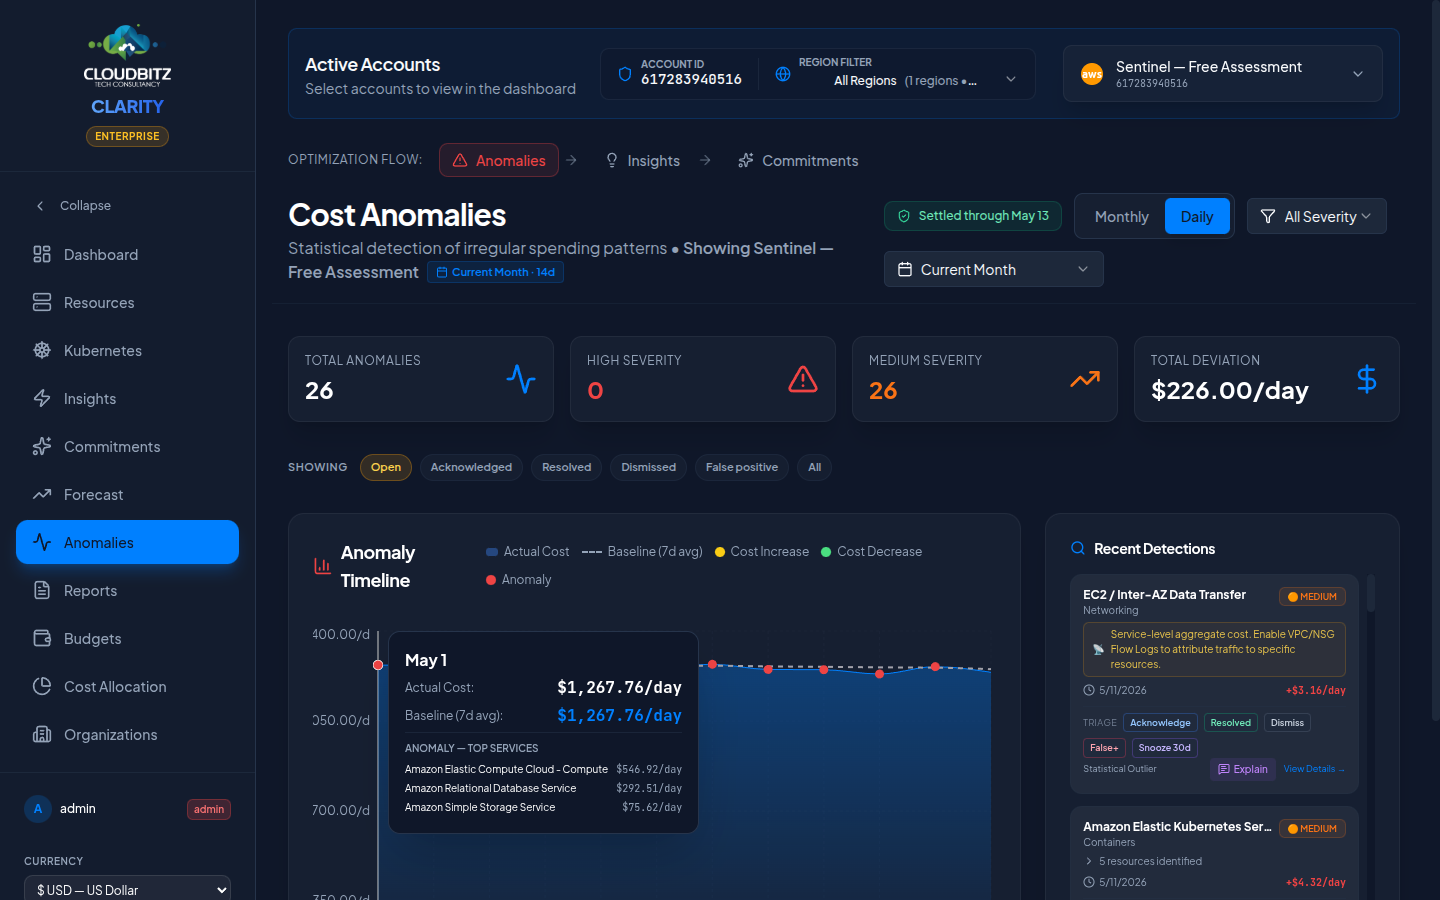This screenshot has height=900, width=1440.
Task: Select the Daily view toggle
Action: tap(1197, 217)
